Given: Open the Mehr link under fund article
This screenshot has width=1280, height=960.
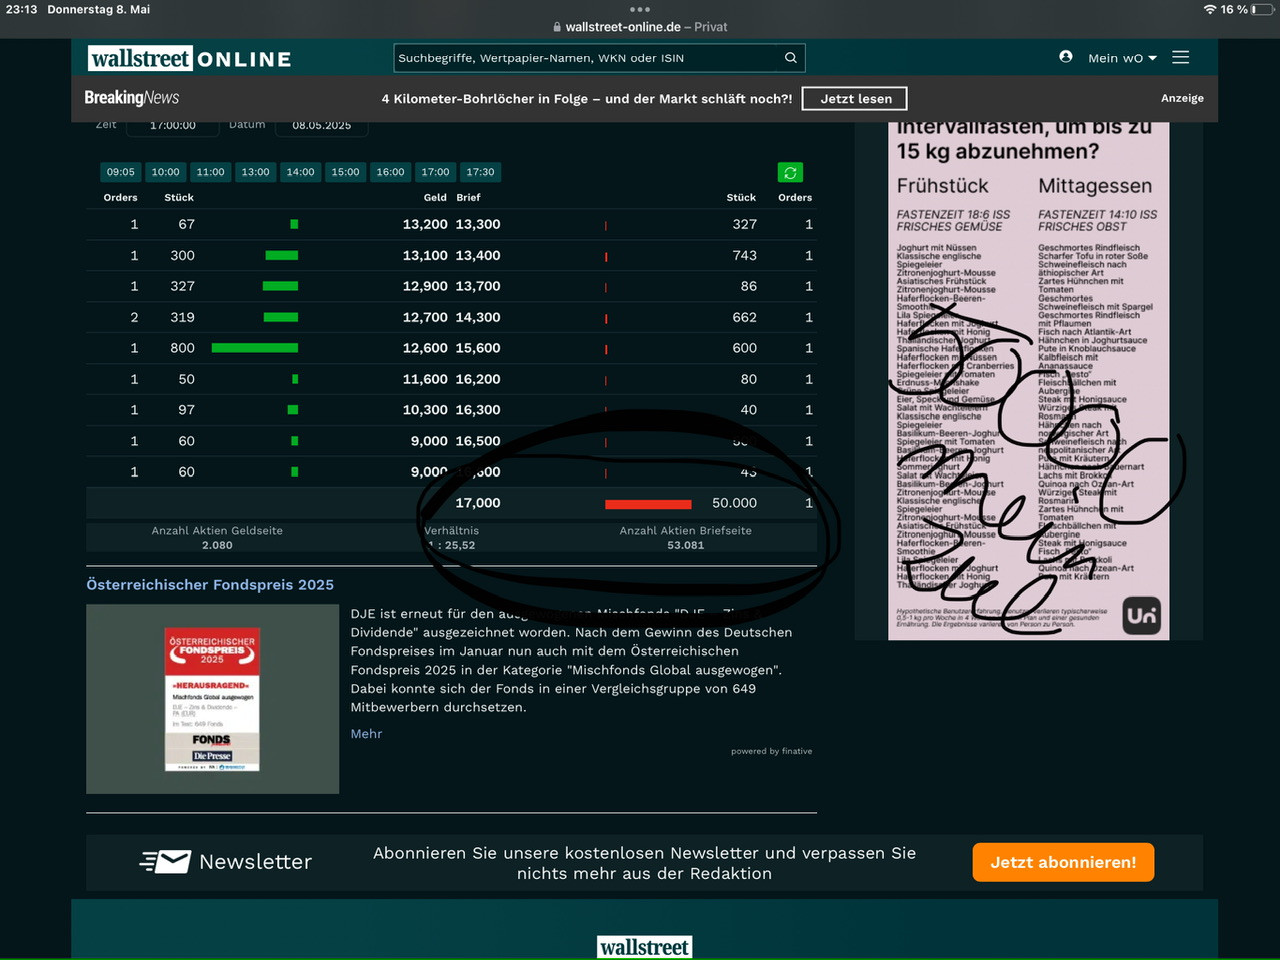Looking at the screenshot, I should [366, 734].
